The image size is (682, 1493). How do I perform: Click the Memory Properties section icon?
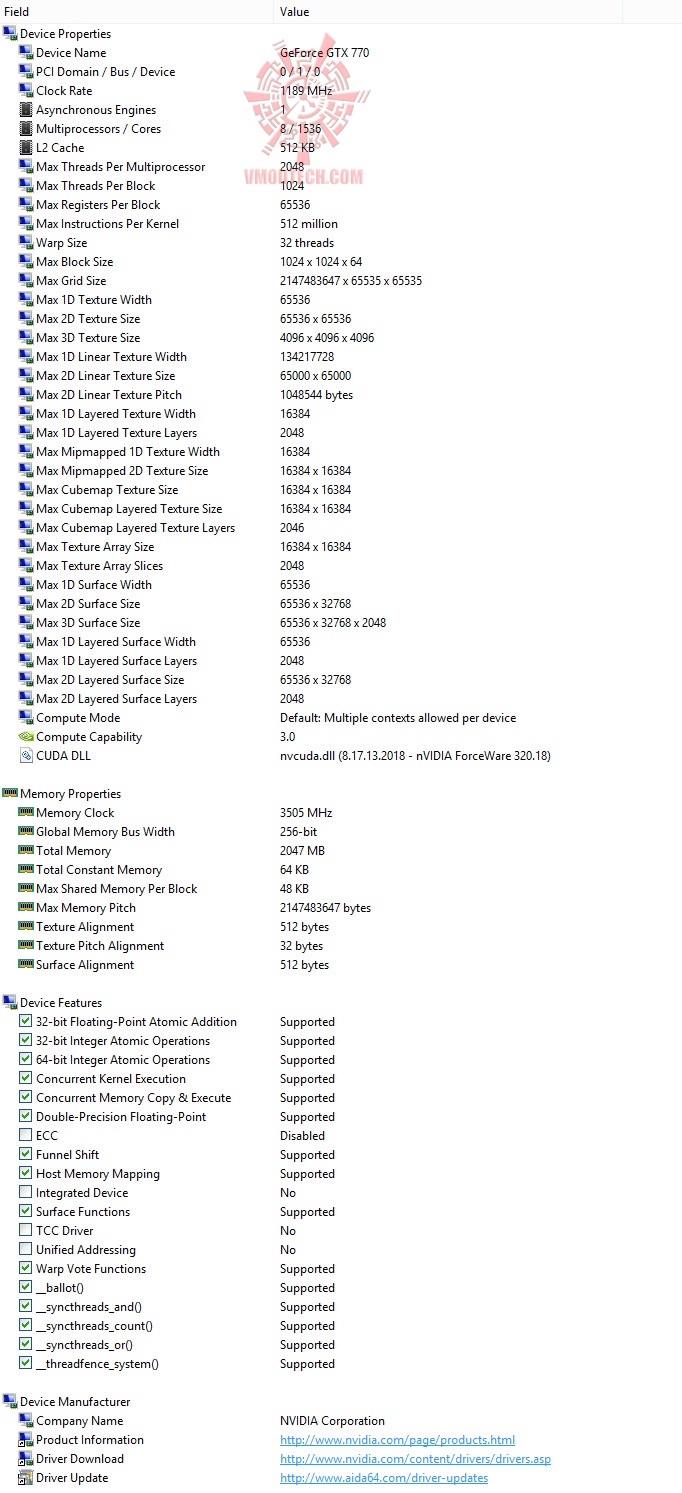pos(10,794)
